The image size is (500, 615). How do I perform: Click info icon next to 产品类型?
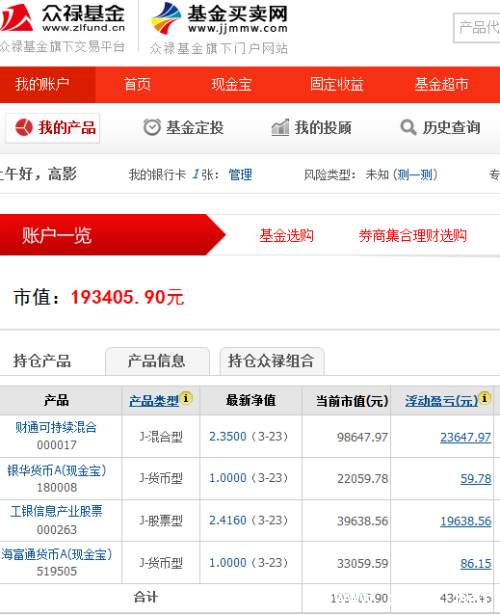(186, 398)
